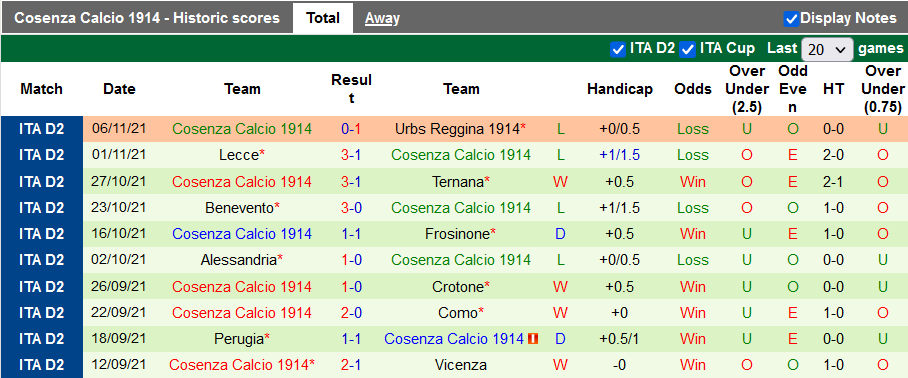Select ITA D2 cell in the 06/11/21 row

[x=42, y=129]
